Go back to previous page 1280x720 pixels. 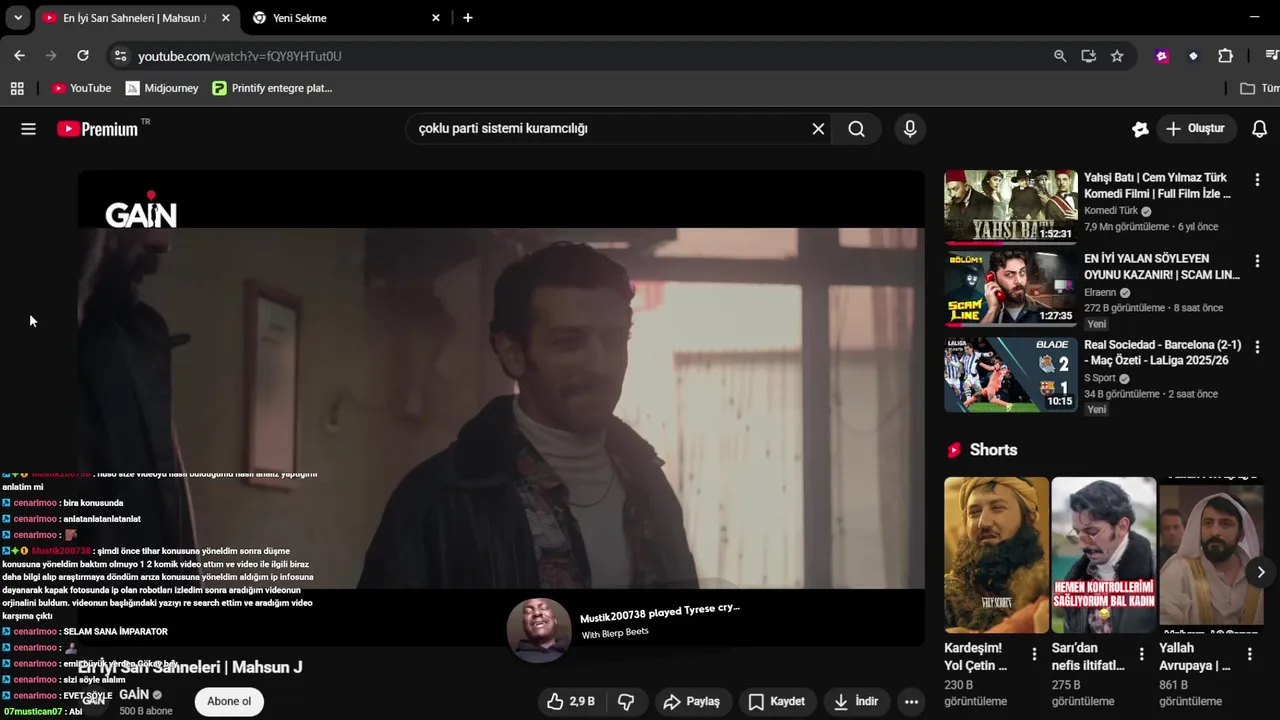point(19,56)
